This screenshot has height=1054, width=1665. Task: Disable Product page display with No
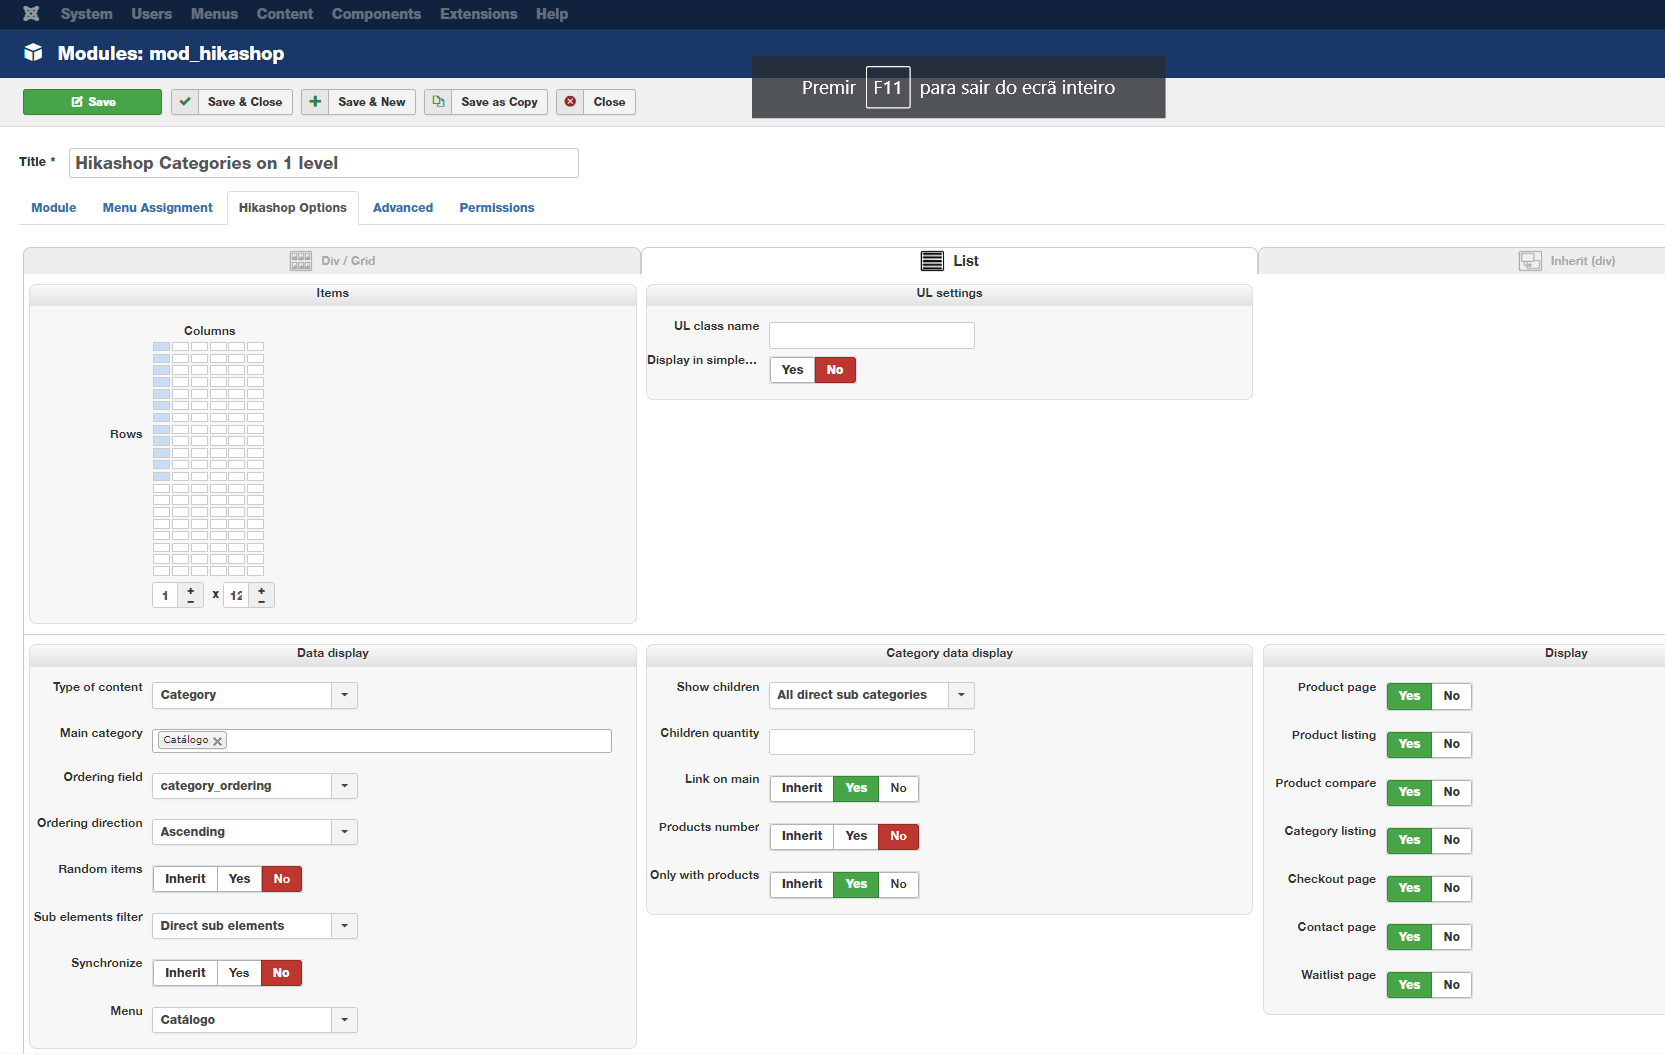(1451, 696)
